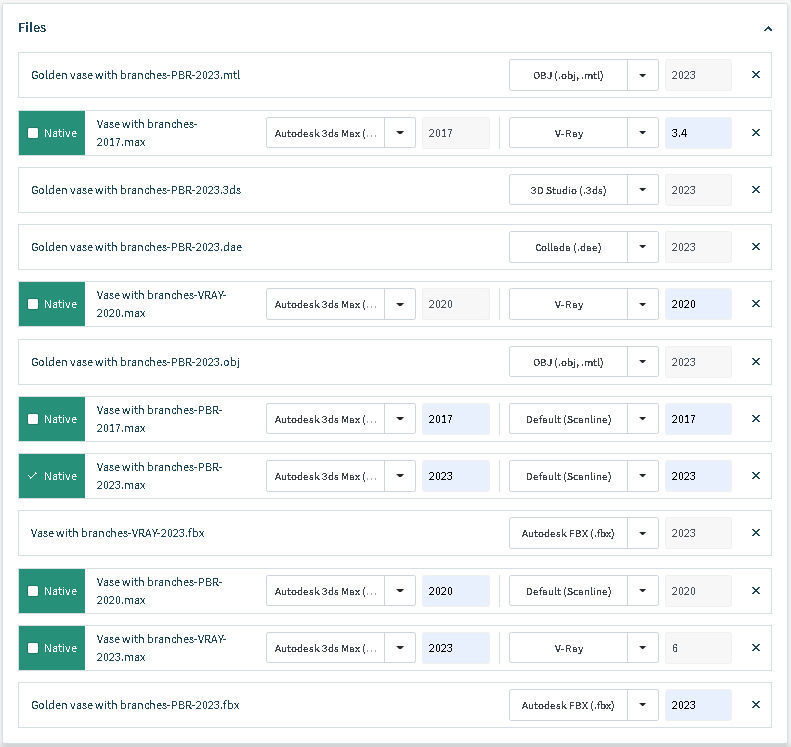Screen dimensions: 791x747
Task: Remove the Golden vase PBR-2023.fbx file
Action: pyautogui.click(x=755, y=705)
